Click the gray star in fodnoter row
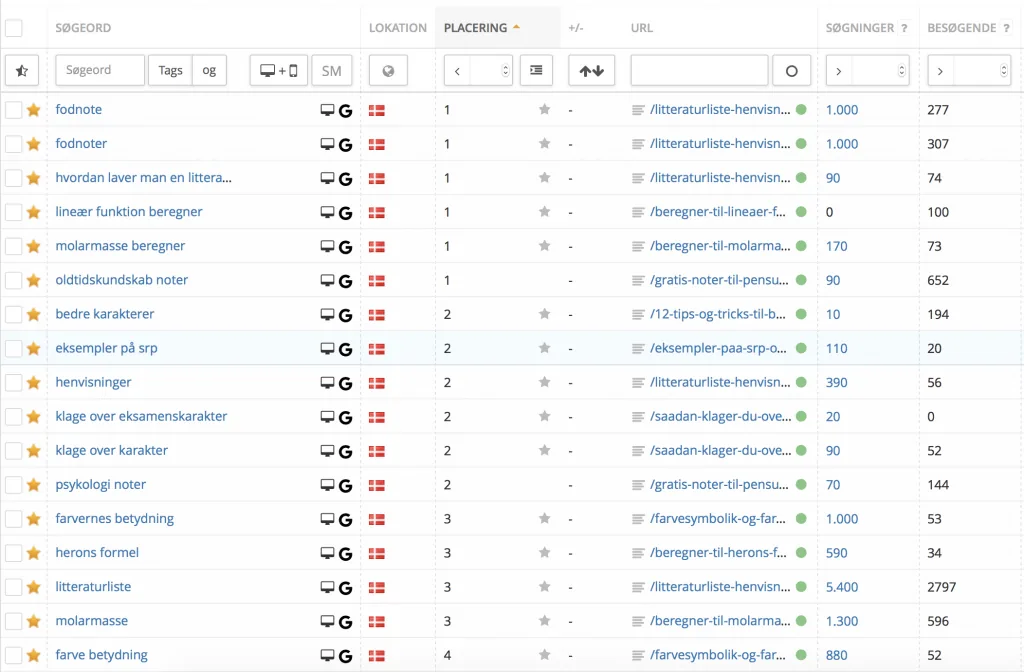This screenshot has height=672, width=1024. coord(544,144)
